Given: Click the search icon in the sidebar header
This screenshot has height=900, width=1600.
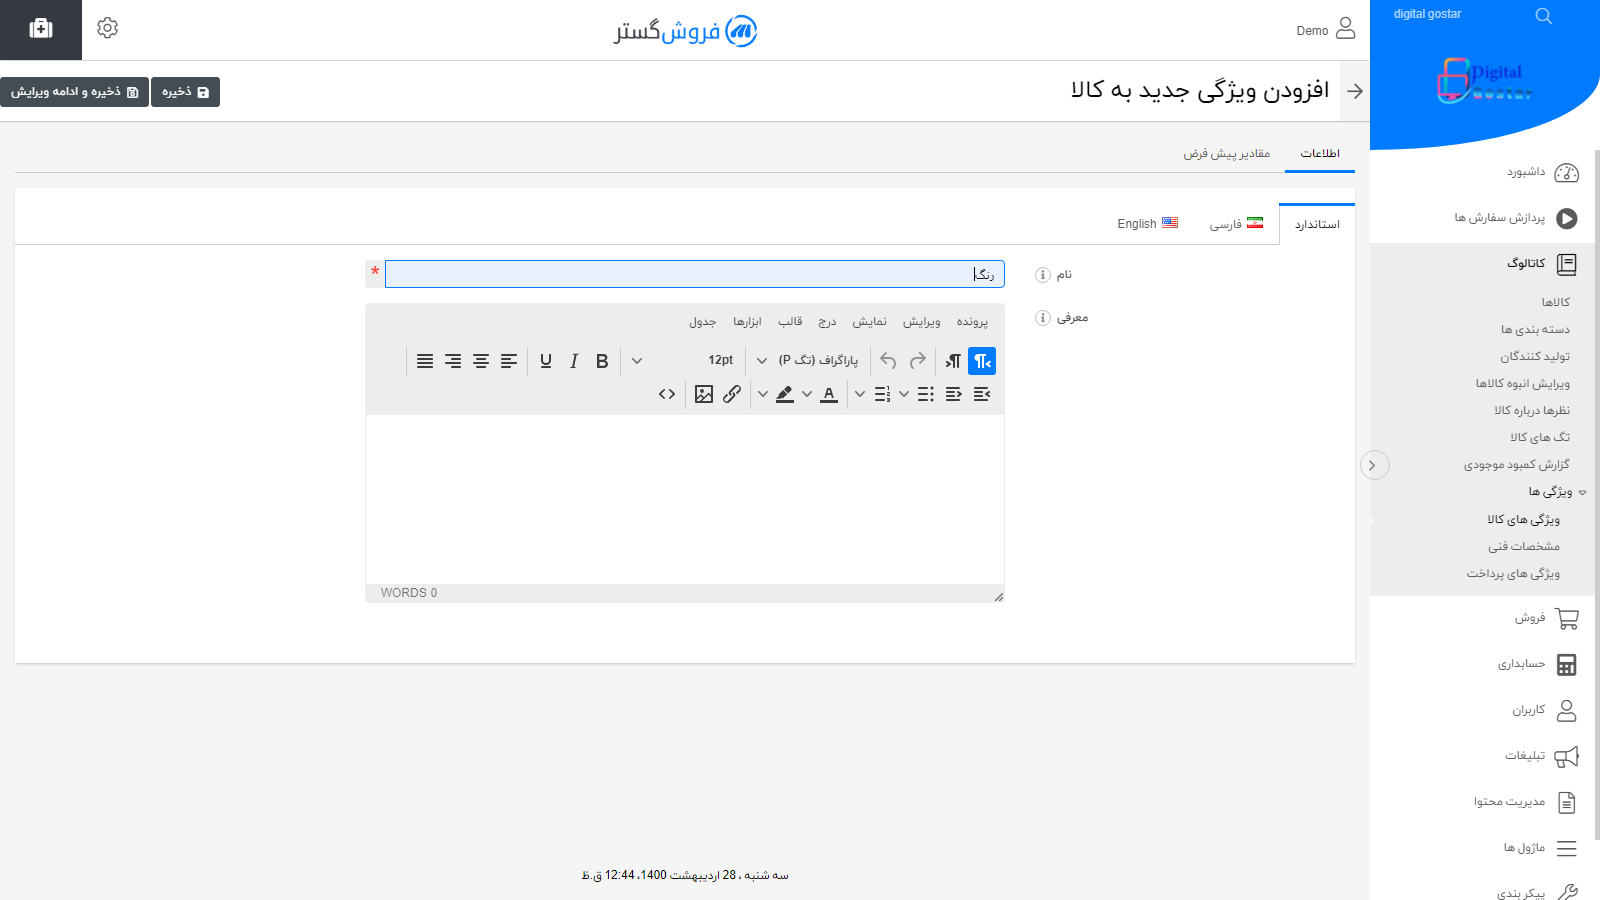Looking at the screenshot, I should click(x=1543, y=16).
